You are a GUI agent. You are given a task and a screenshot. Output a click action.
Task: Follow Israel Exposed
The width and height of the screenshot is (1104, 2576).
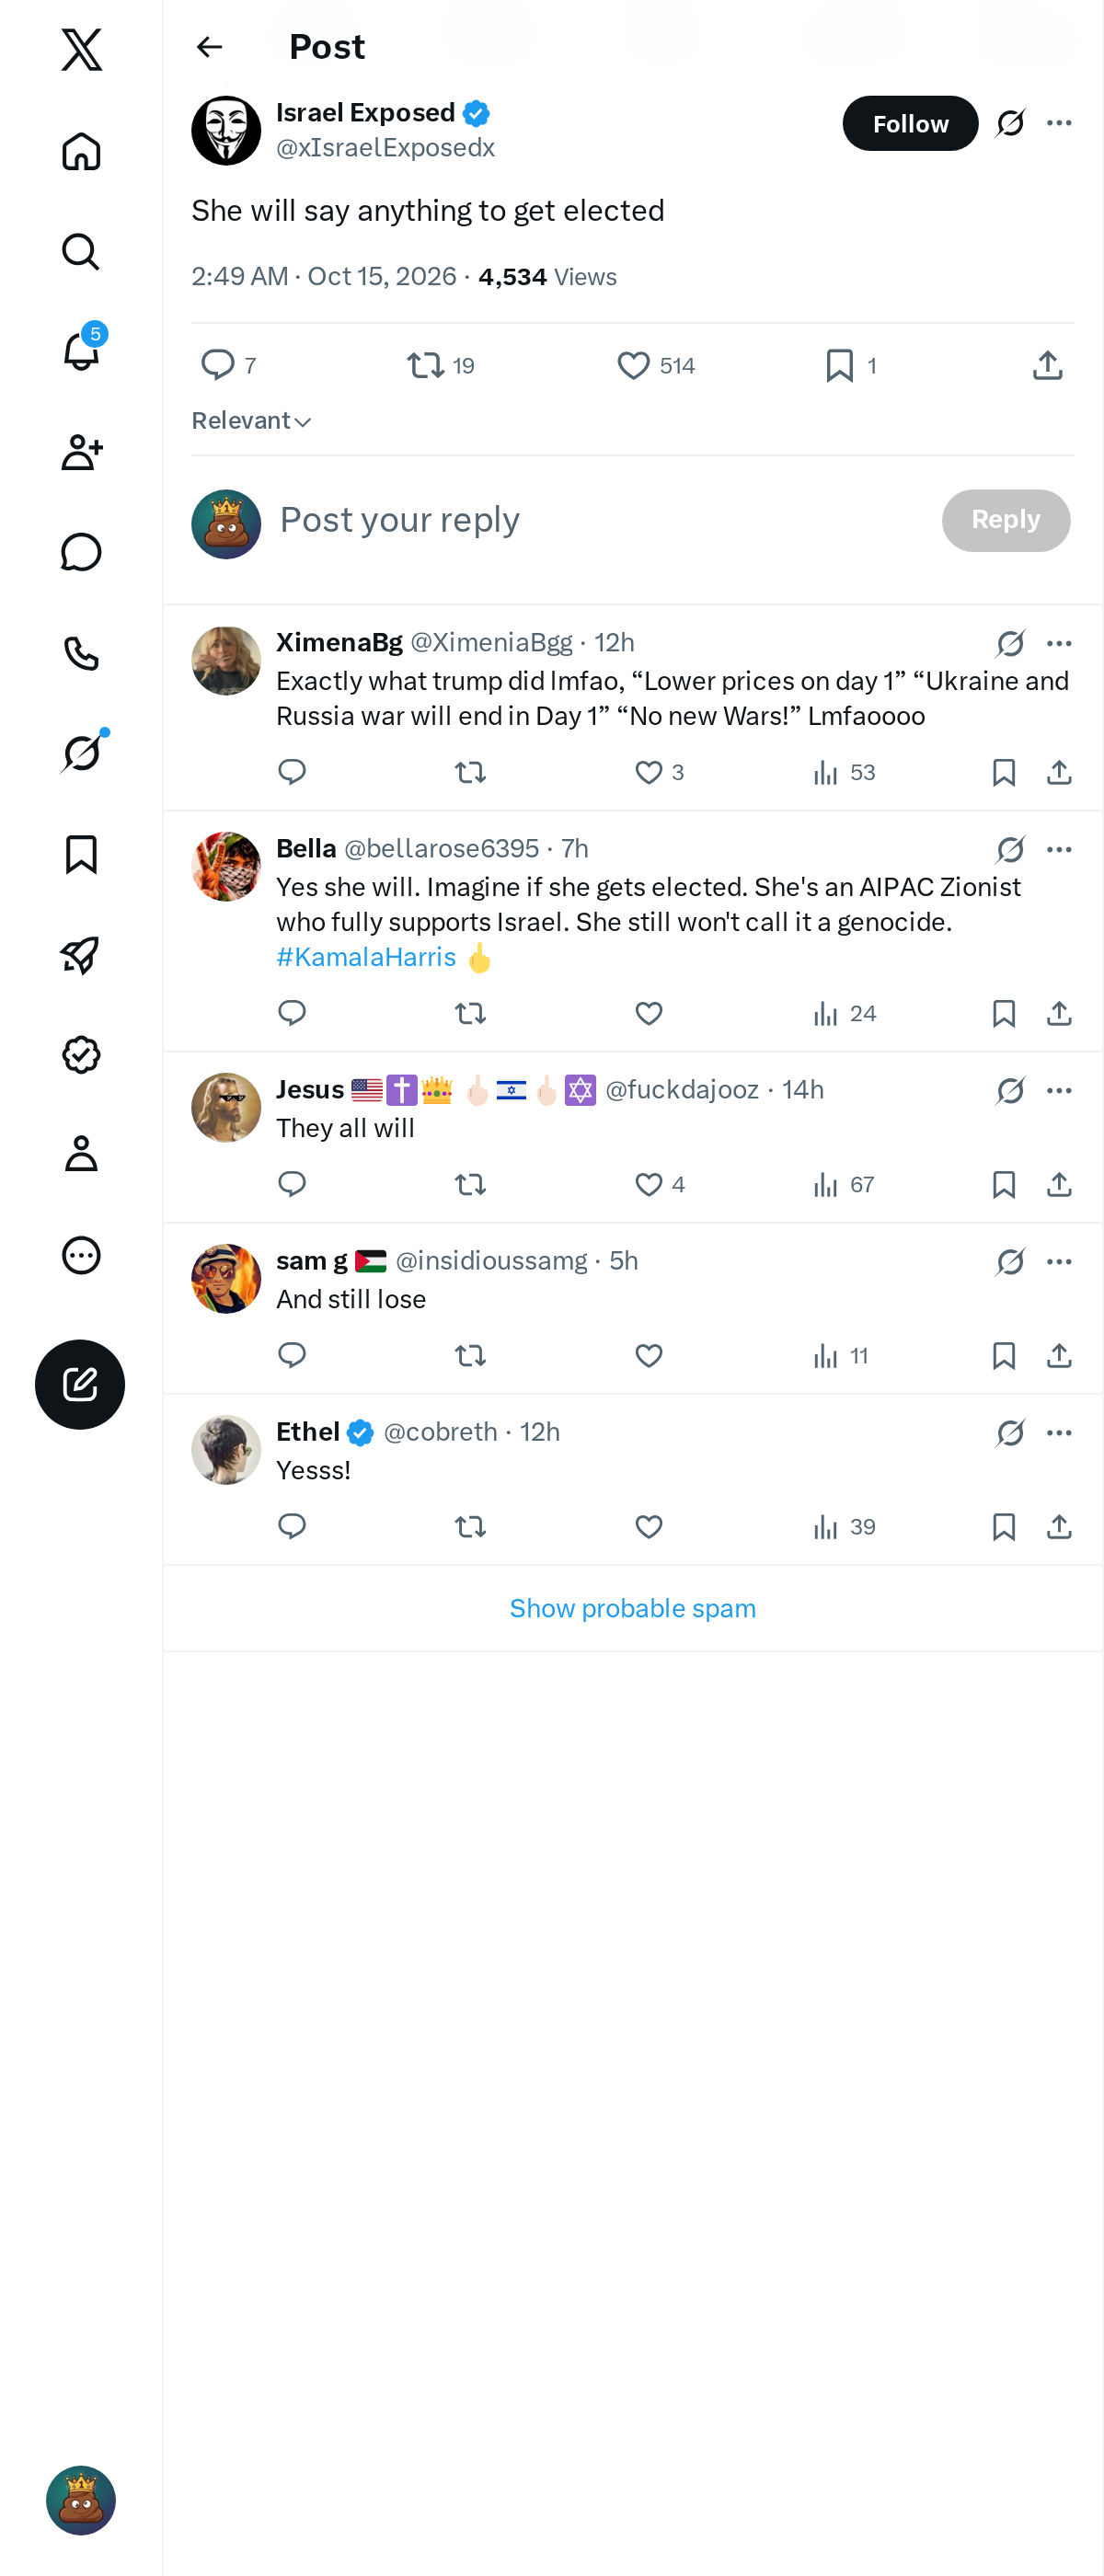(910, 123)
